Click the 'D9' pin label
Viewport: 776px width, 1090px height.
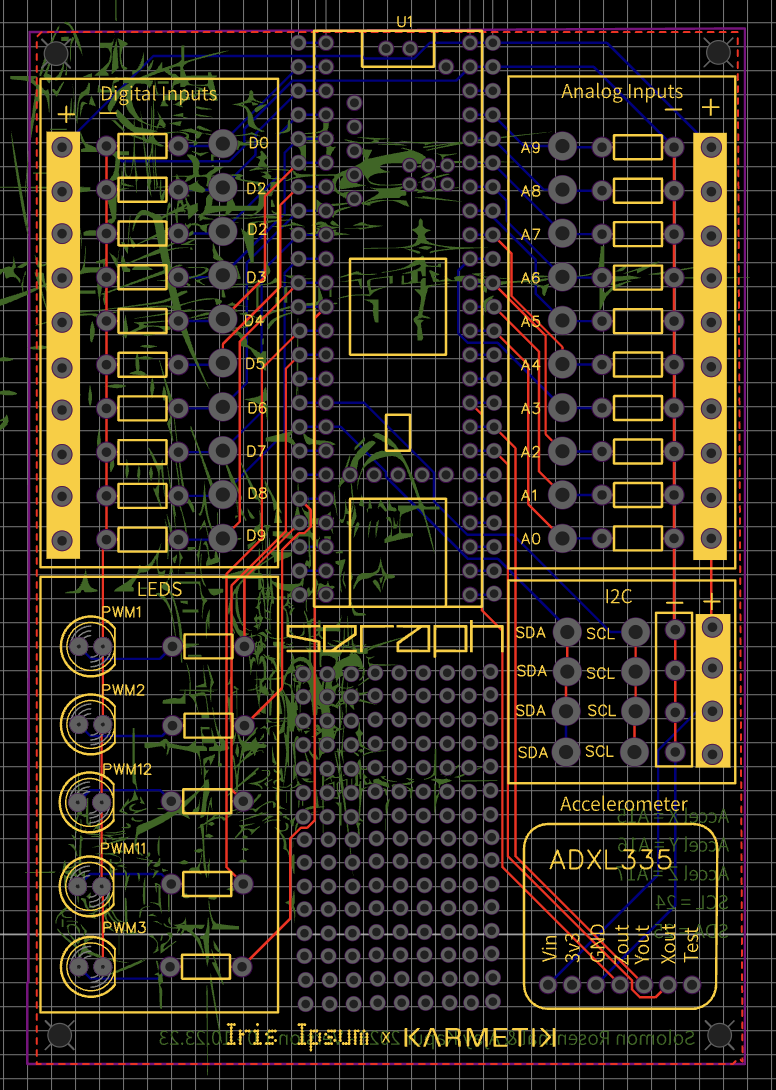pos(256,536)
